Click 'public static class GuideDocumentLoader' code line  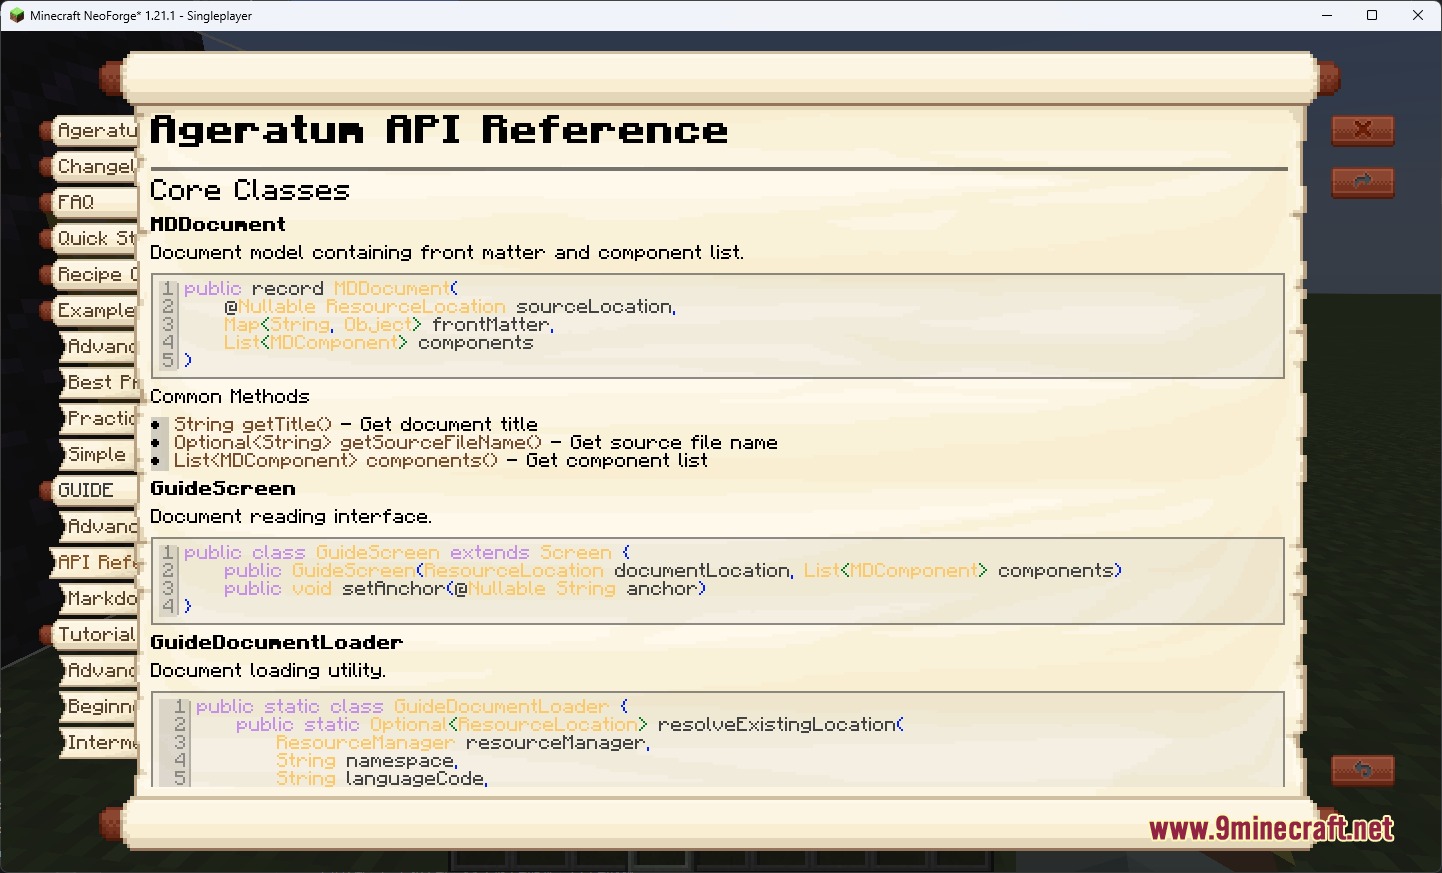point(412,706)
